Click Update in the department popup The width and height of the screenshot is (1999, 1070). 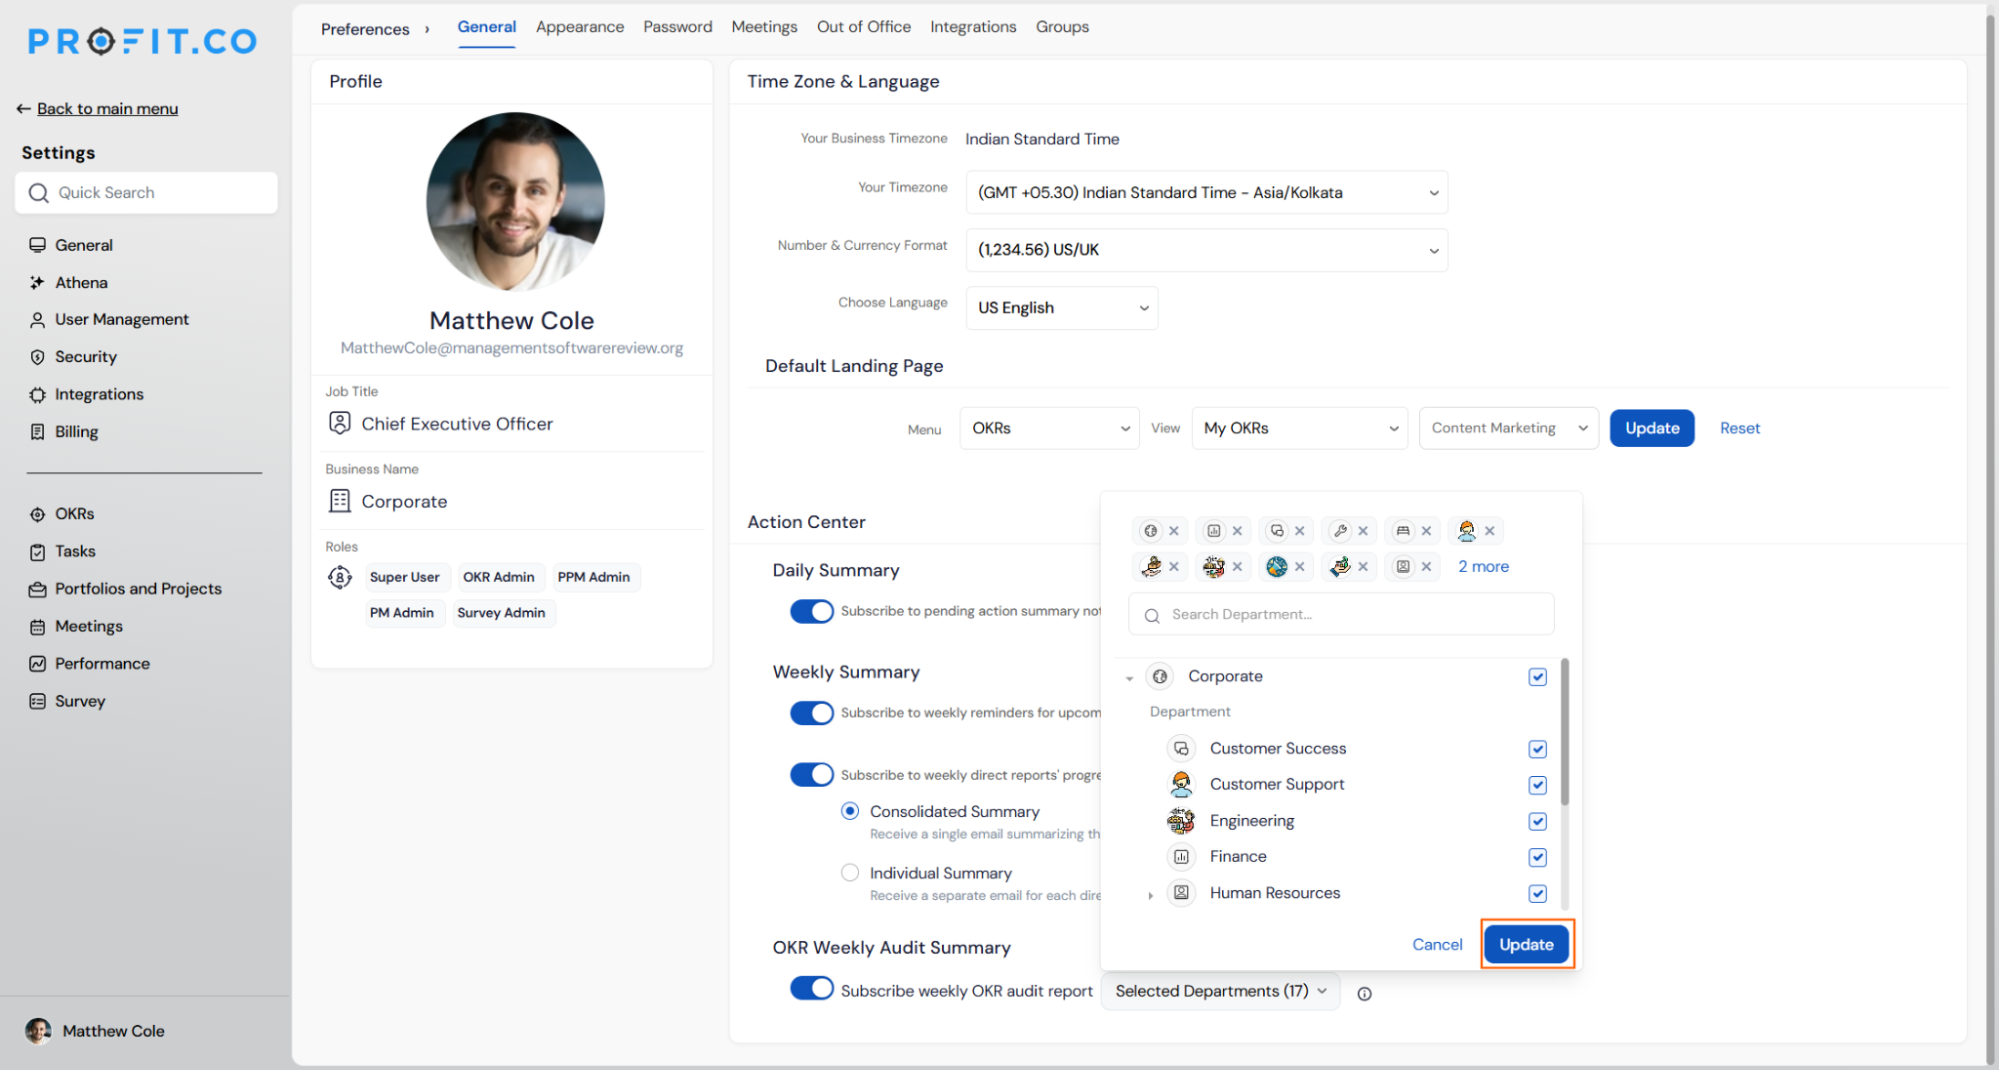coord(1526,945)
